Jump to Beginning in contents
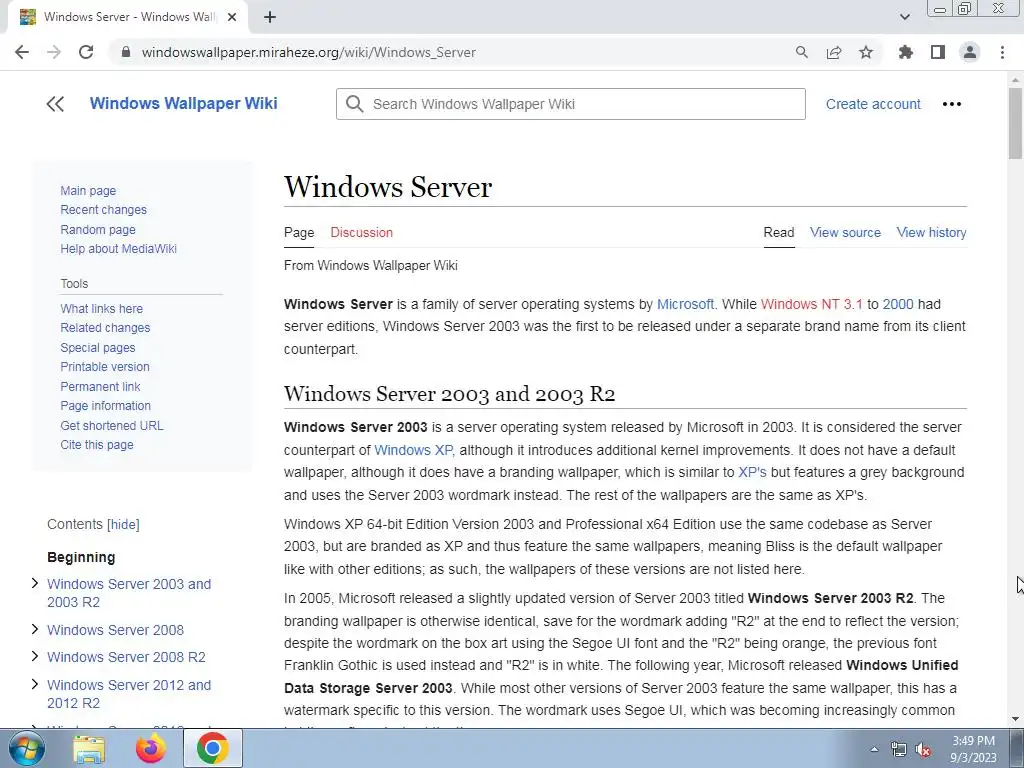This screenshot has width=1024, height=768. click(x=81, y=557)
